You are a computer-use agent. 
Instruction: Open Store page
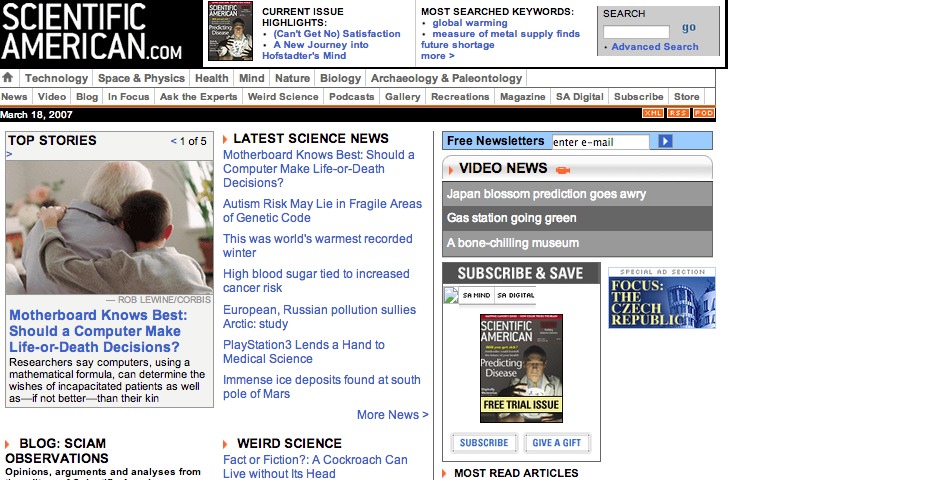686,96
